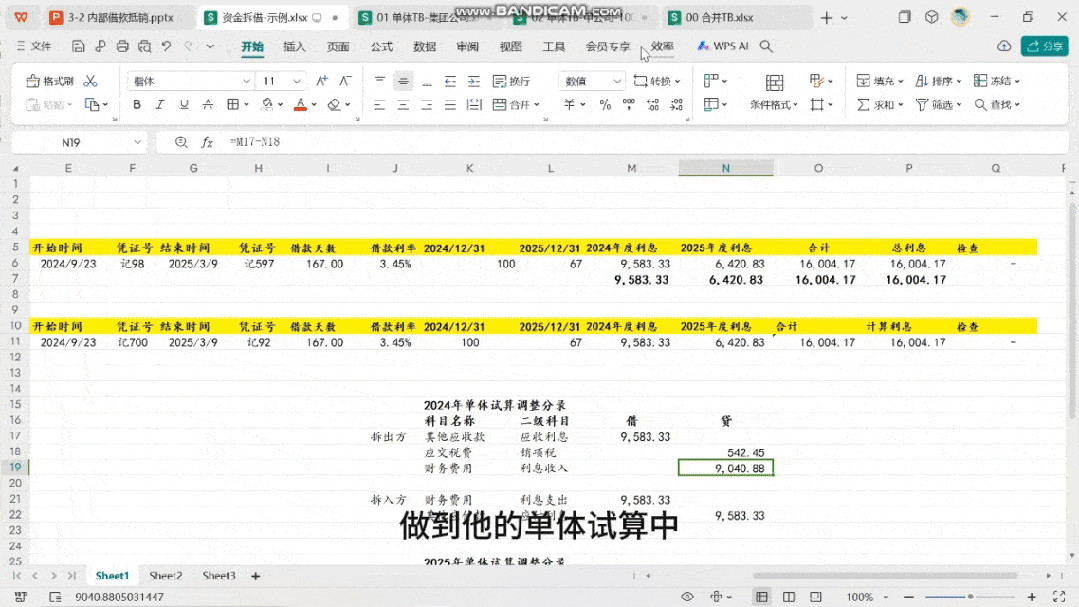Toggle strikethrough formatting

(208, 105)
